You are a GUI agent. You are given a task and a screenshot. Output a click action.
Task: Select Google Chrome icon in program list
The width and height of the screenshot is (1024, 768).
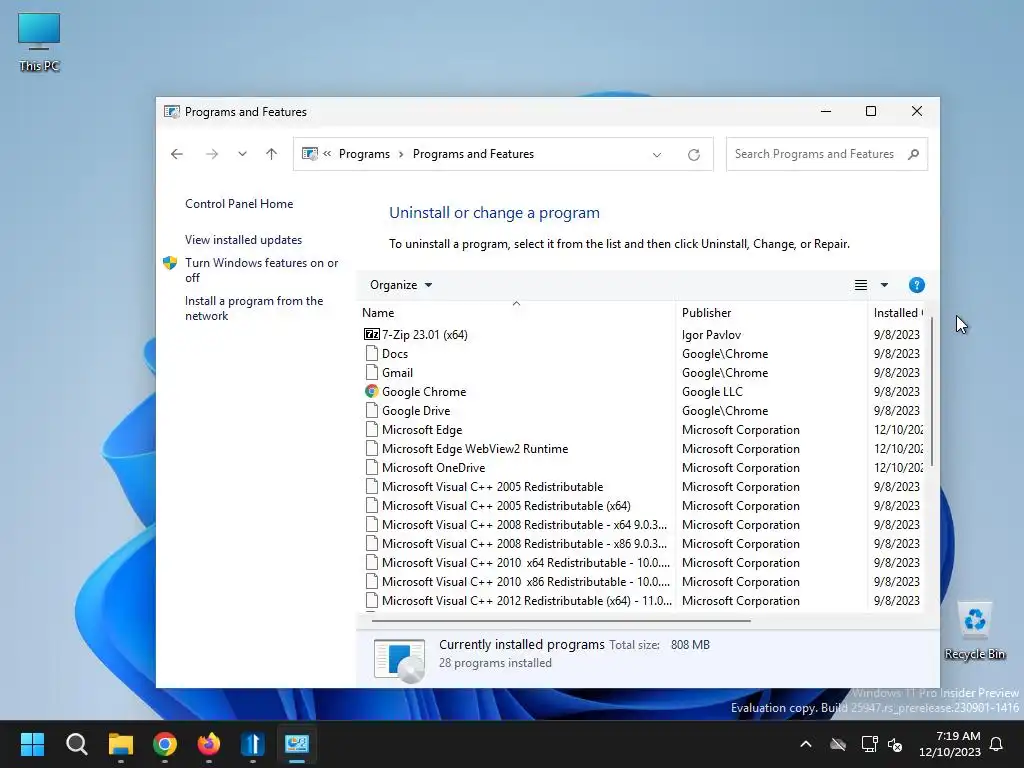click(x=372, y=392)
